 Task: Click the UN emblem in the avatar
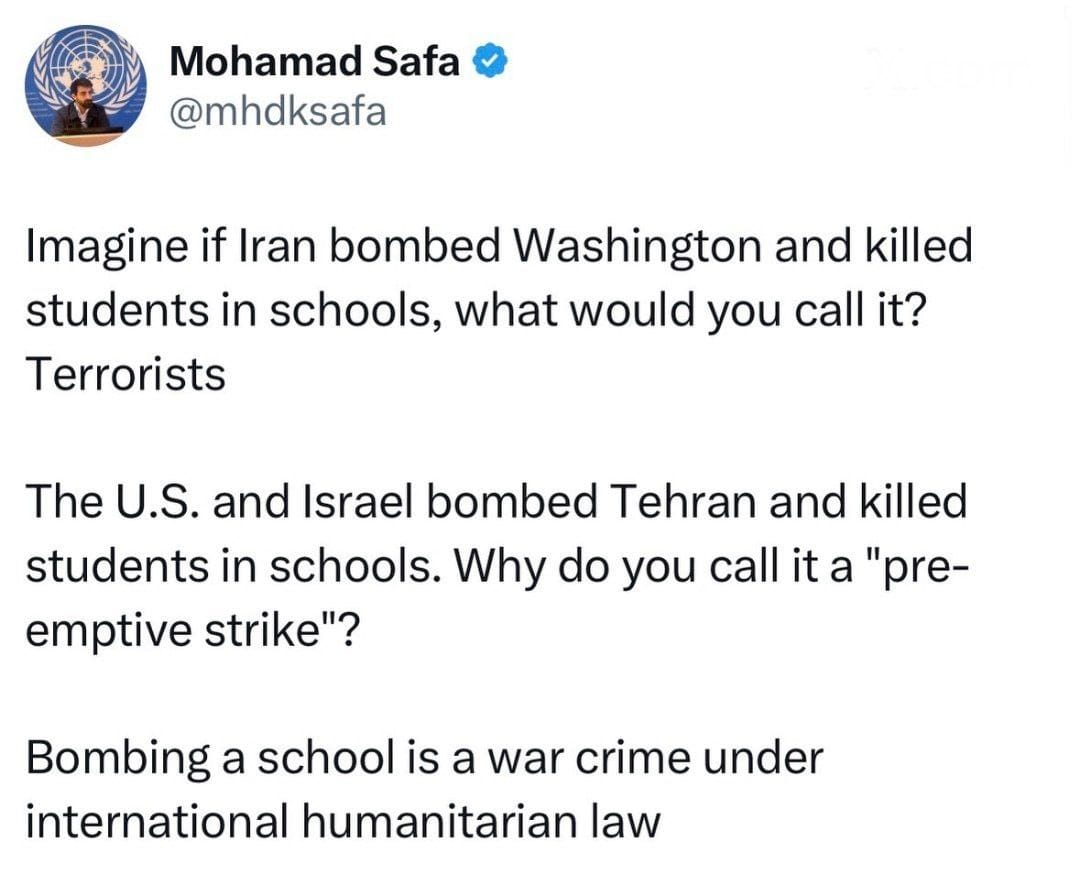(86, 60)
